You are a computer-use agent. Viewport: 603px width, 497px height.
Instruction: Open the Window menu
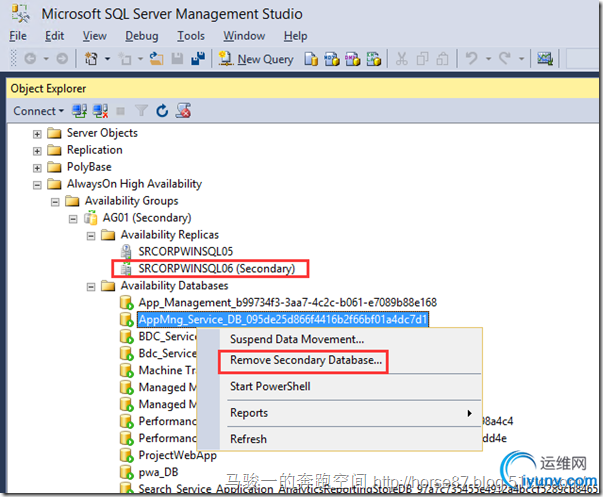tap(244, 36)
